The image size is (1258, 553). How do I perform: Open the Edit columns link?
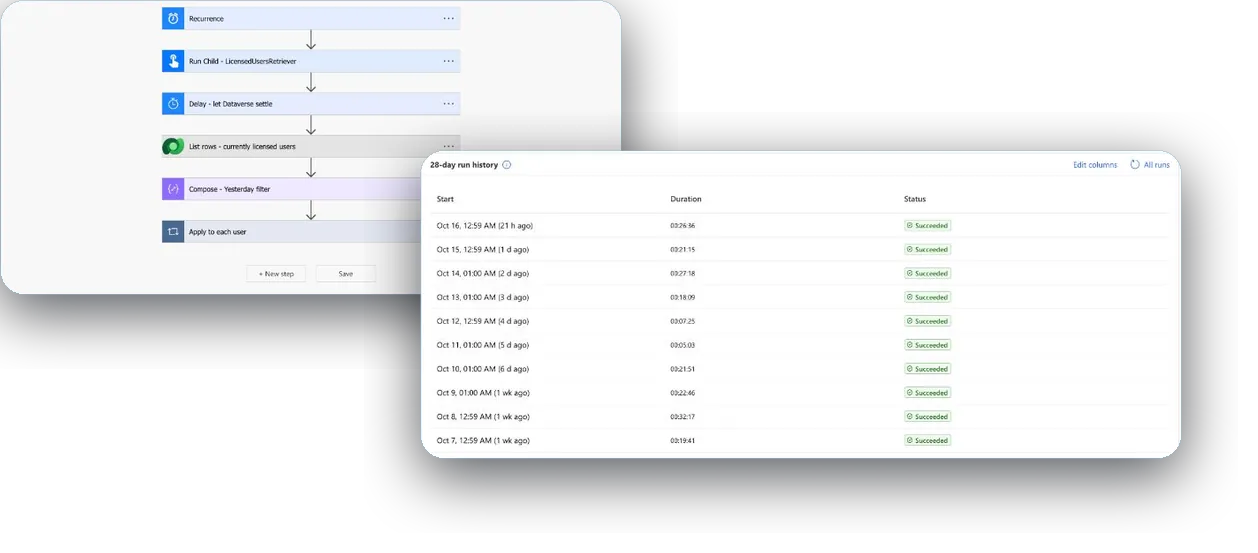click(x=1095, y=165)
